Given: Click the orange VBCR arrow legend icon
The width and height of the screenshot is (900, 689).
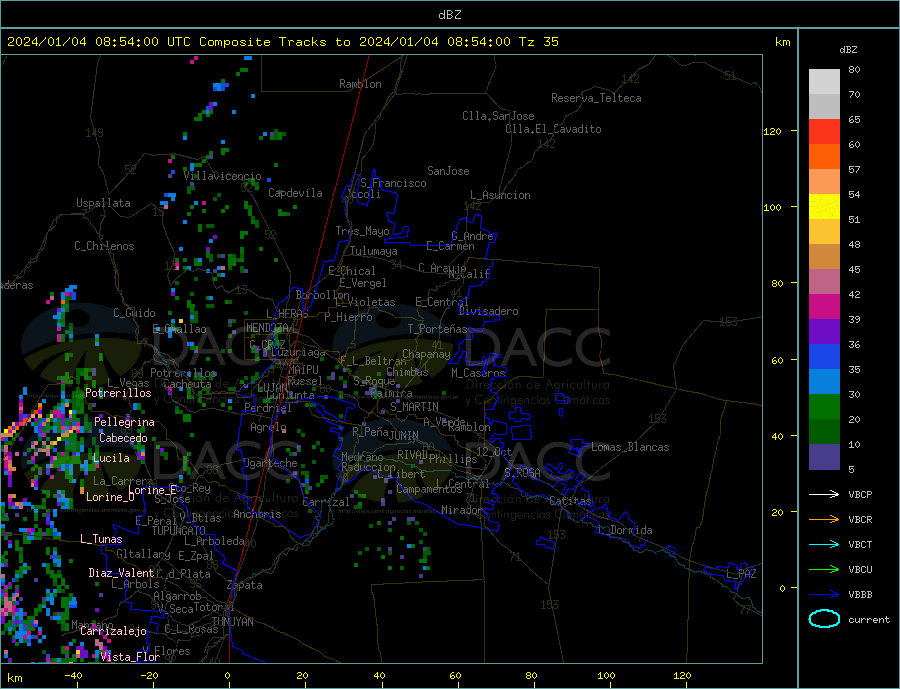Looking at the screenshot, I should pyautogui.click(x=824, y=520).
